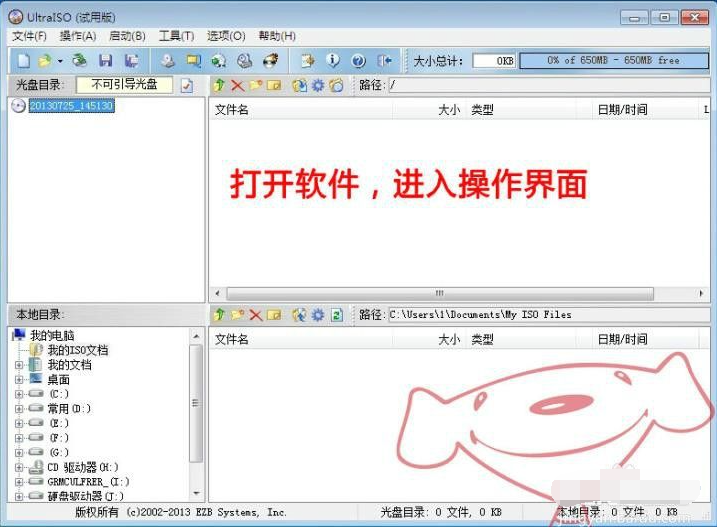Image resolution: width=717 pixels, height=527 pixels.
Task: Click the Info icon in main toolbar
Action: point(333,61)
